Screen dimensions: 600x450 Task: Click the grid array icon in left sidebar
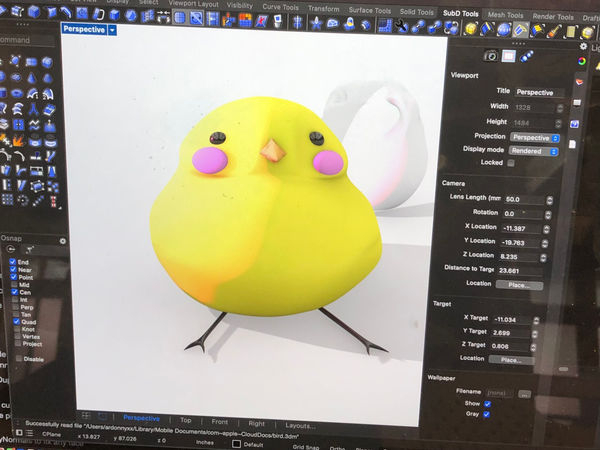7,199
